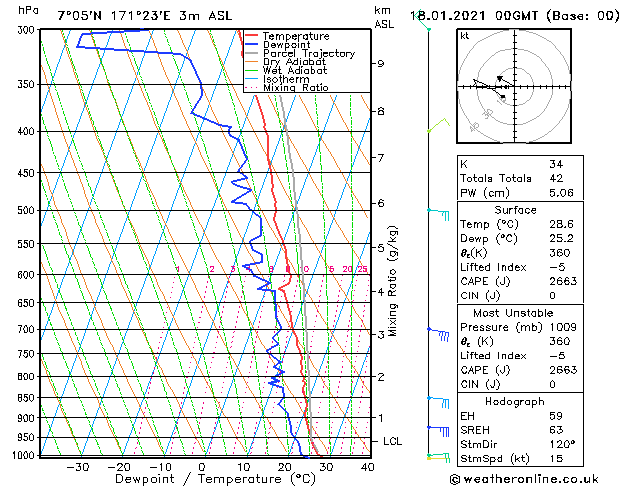Screen dimensions: 629x486
Task: Click the top wind barb at 300 hPa
Action: pyautogui.click(x=423, y=20)
